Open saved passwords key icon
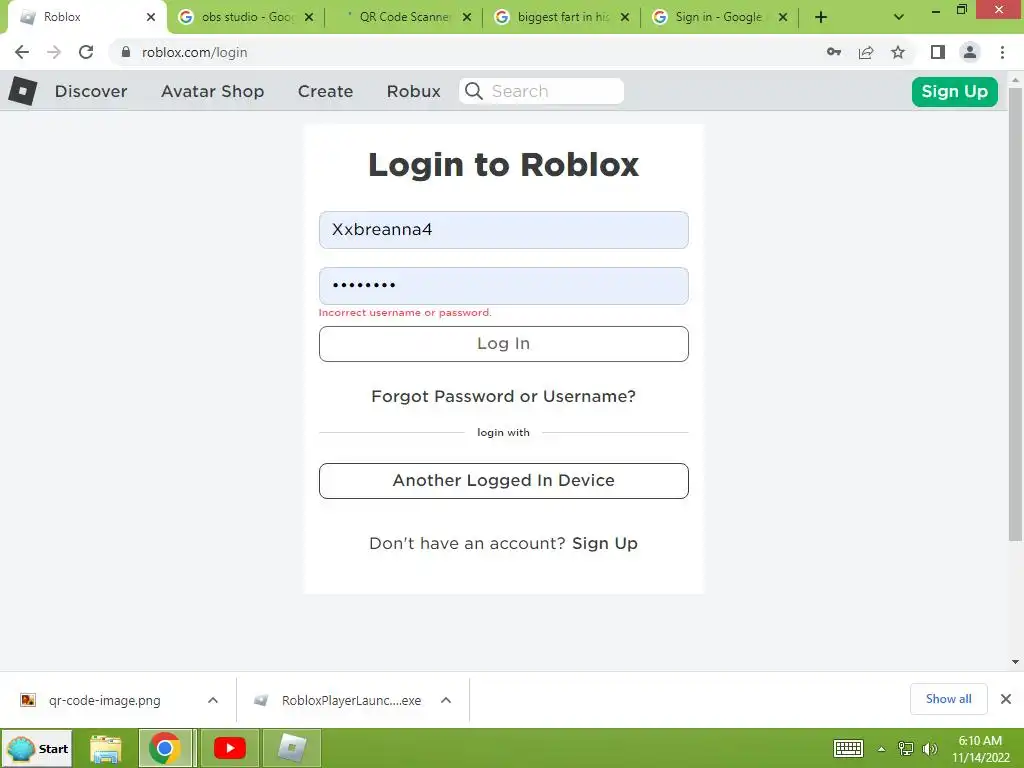The height and width of the screenshot is (768, 1024). click(834, 52)
